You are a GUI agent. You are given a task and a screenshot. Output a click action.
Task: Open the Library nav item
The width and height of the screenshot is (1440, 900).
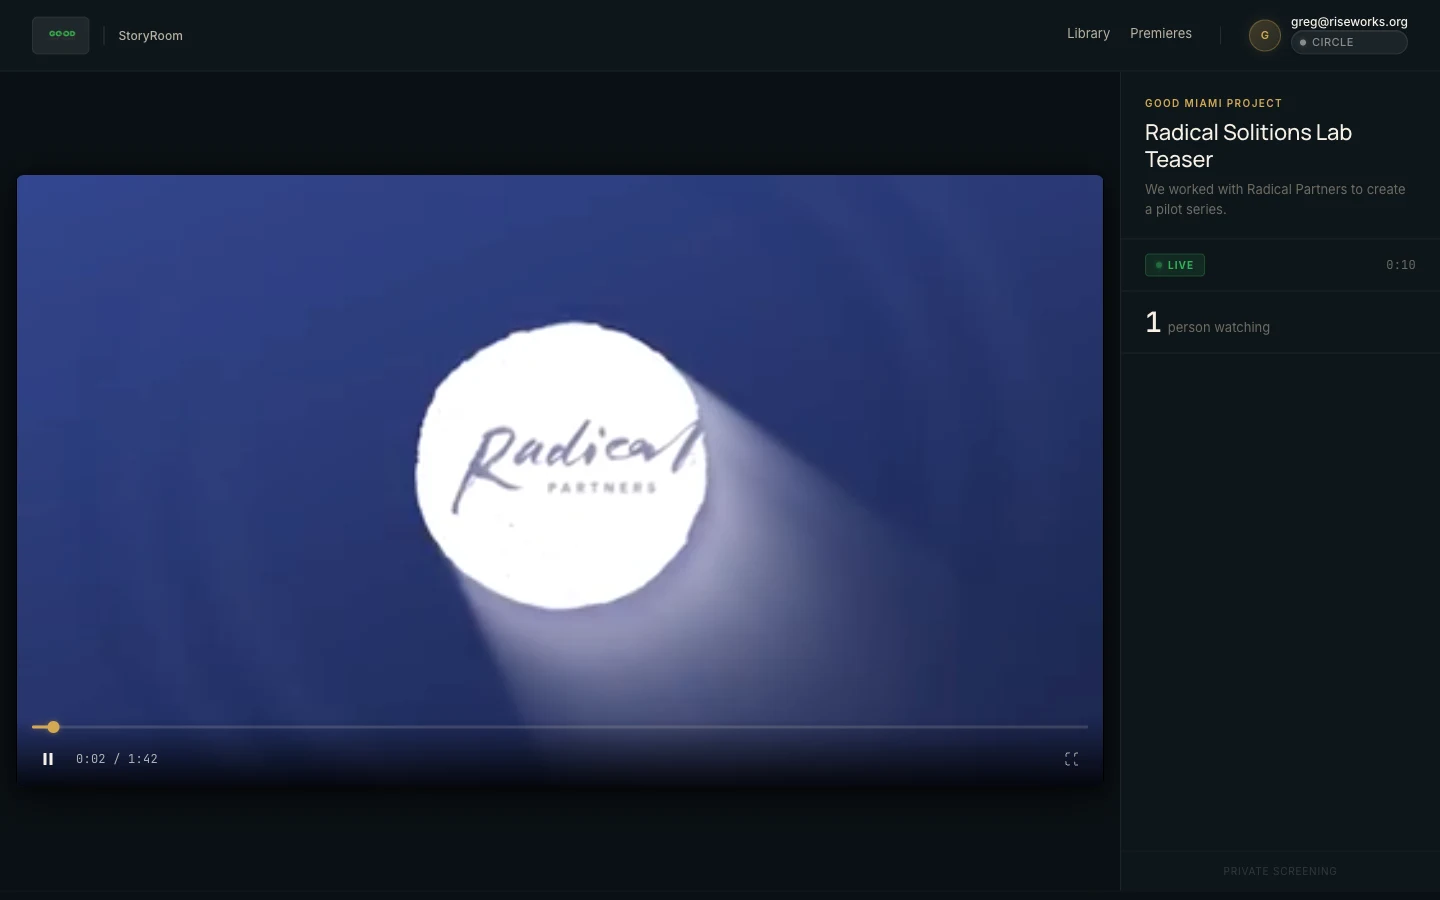pyautogui.click(x=1088, y=33)
